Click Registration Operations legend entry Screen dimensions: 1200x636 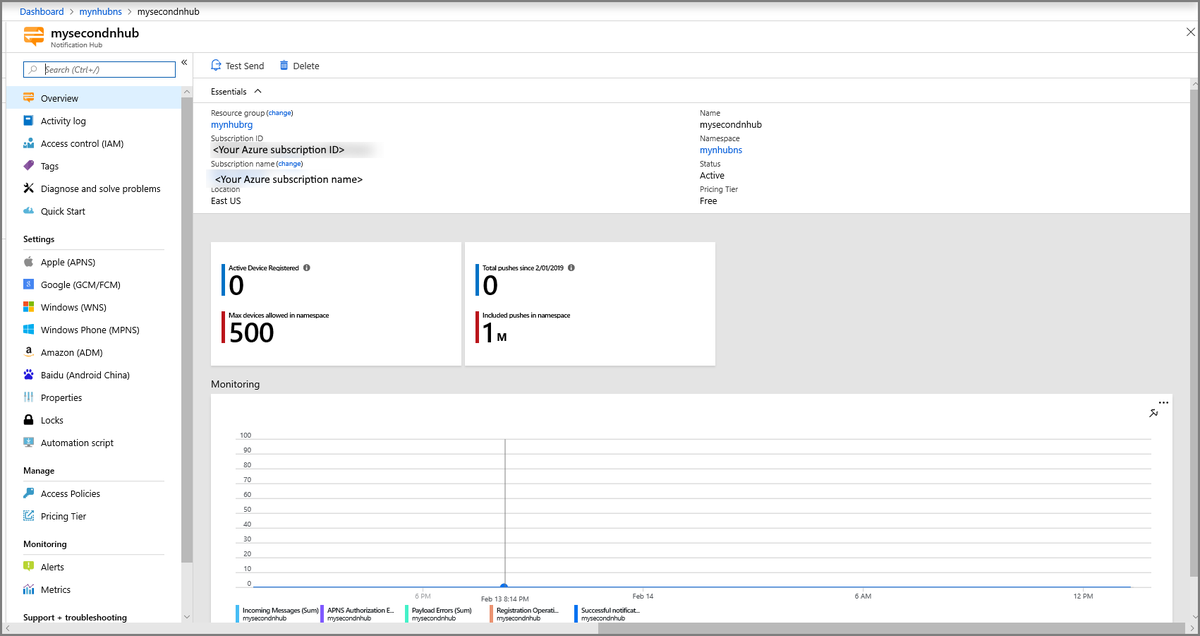pyautogui.click(x=524, y=614)
